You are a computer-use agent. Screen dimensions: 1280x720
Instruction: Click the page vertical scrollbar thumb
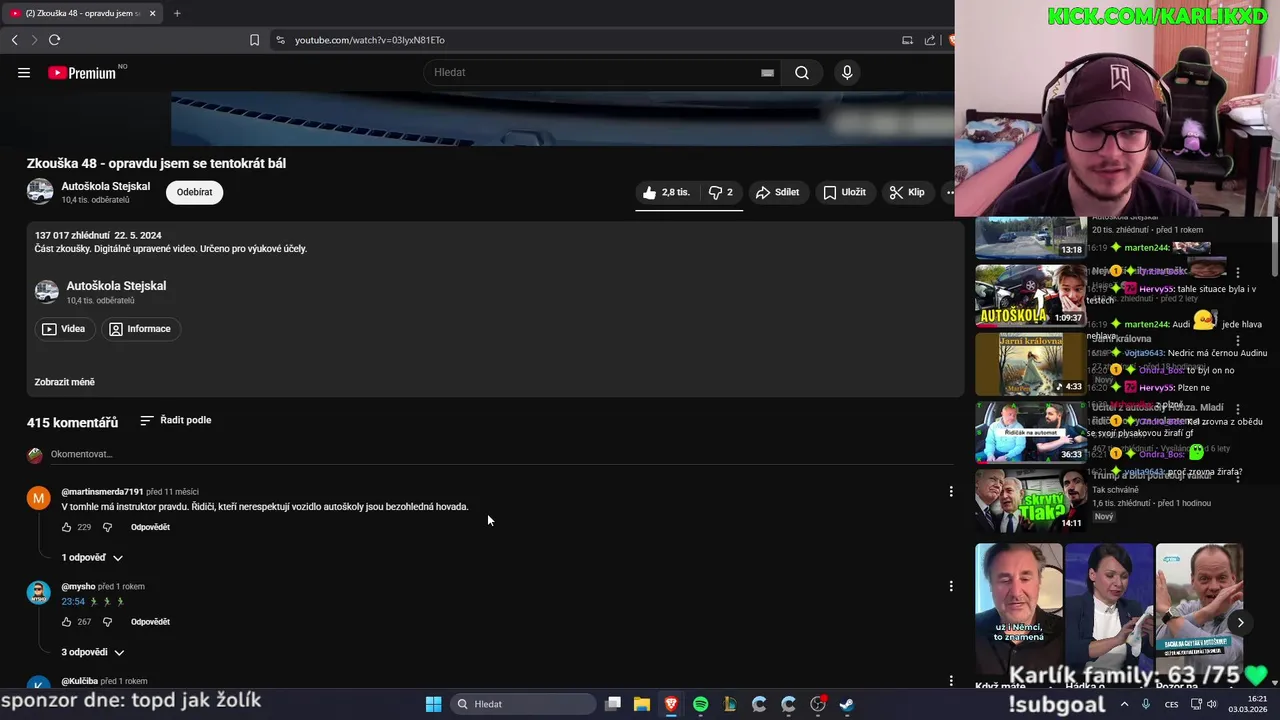coord(1275,247)
